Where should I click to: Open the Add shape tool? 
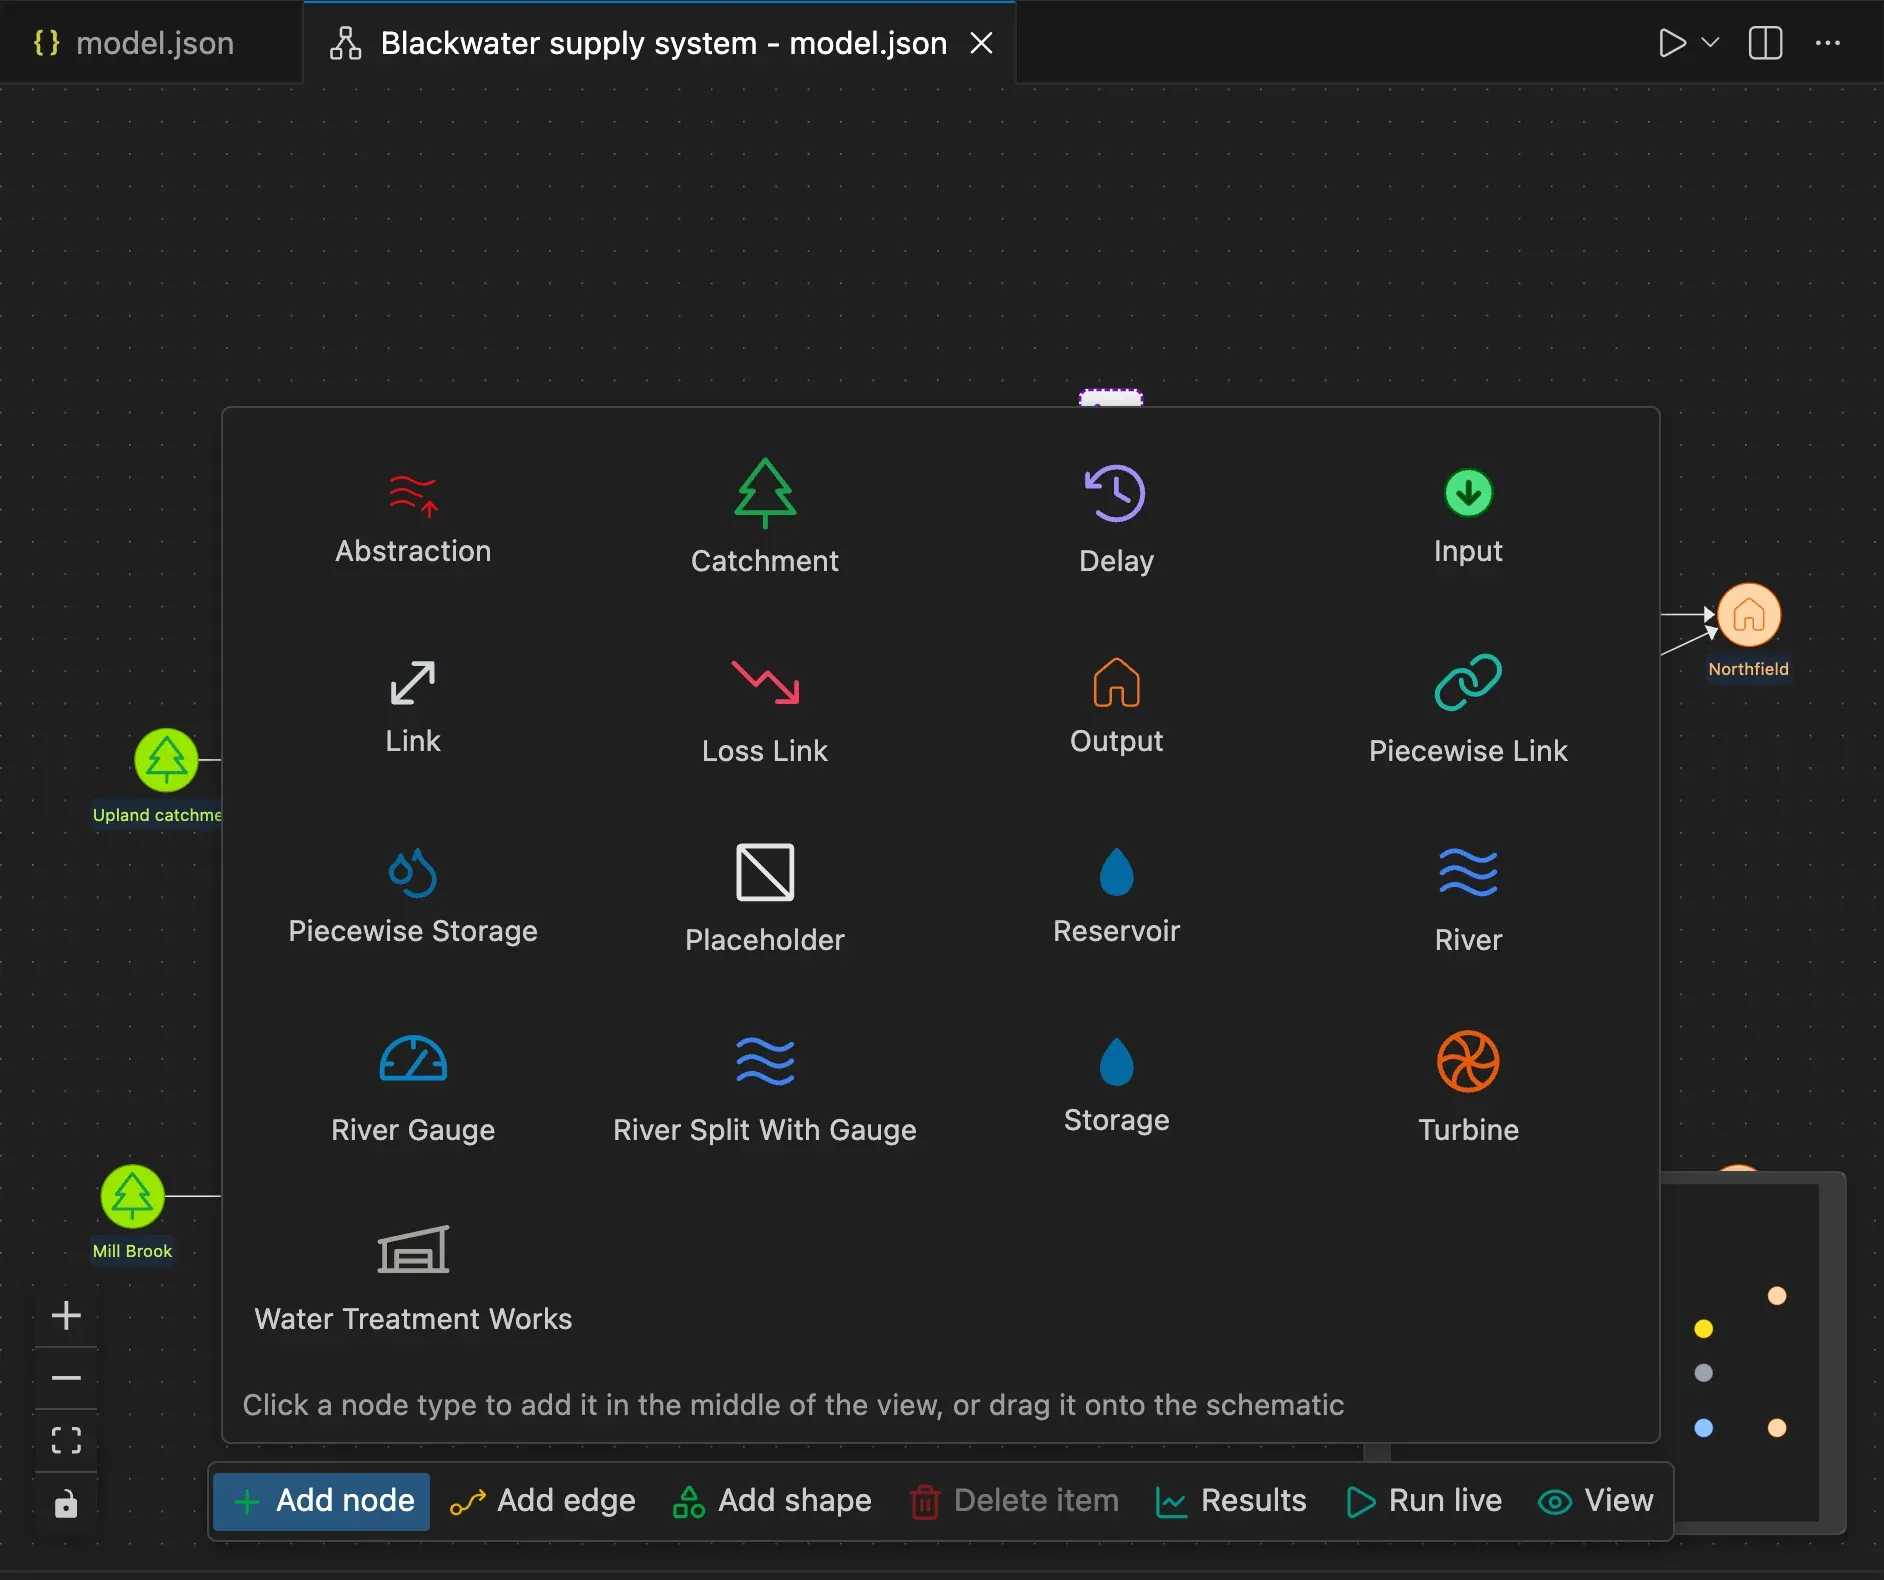772,1501
